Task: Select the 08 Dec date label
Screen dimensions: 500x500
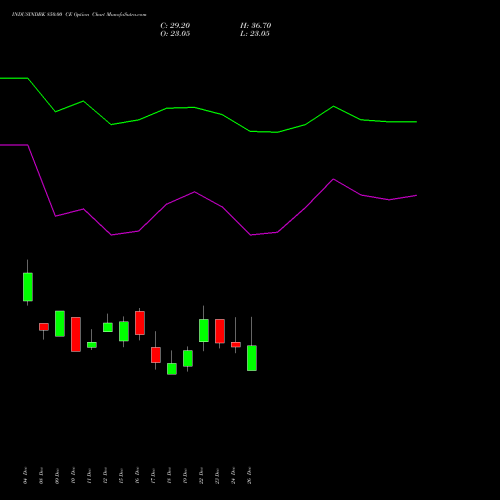Action: pyautogui.click(x=41, y=475)
